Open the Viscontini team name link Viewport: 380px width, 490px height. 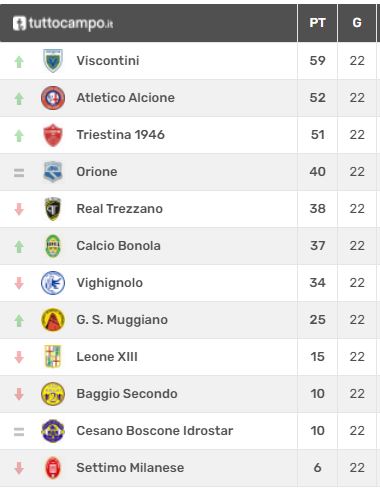coord(108,61)
